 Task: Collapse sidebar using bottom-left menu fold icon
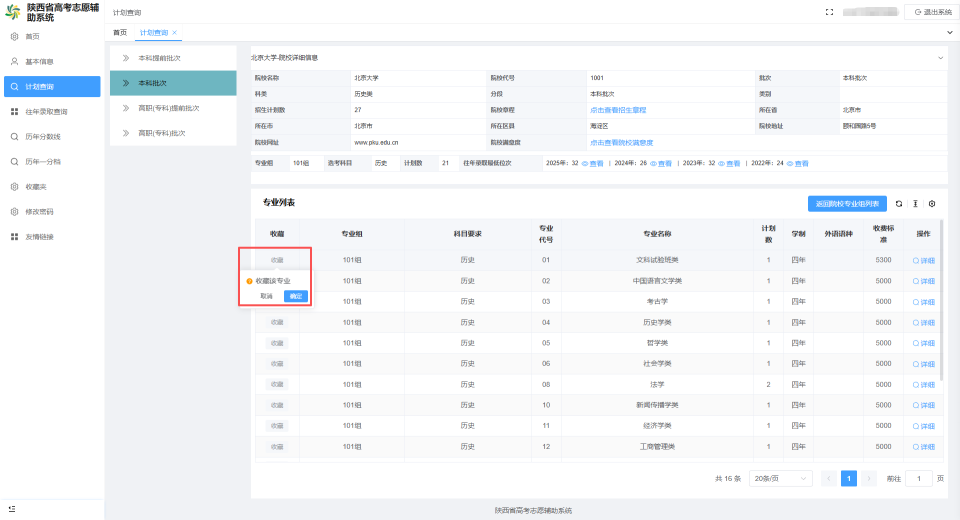pos(12,509)
